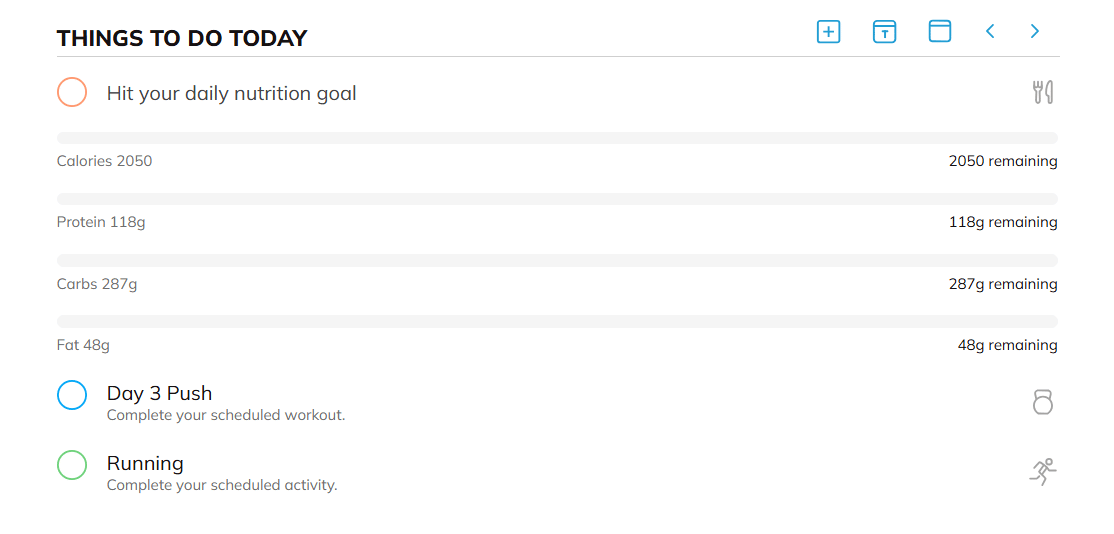1114x534 pixels.
Task: Click the calendar icon marked with T
Action: [884, 32]
